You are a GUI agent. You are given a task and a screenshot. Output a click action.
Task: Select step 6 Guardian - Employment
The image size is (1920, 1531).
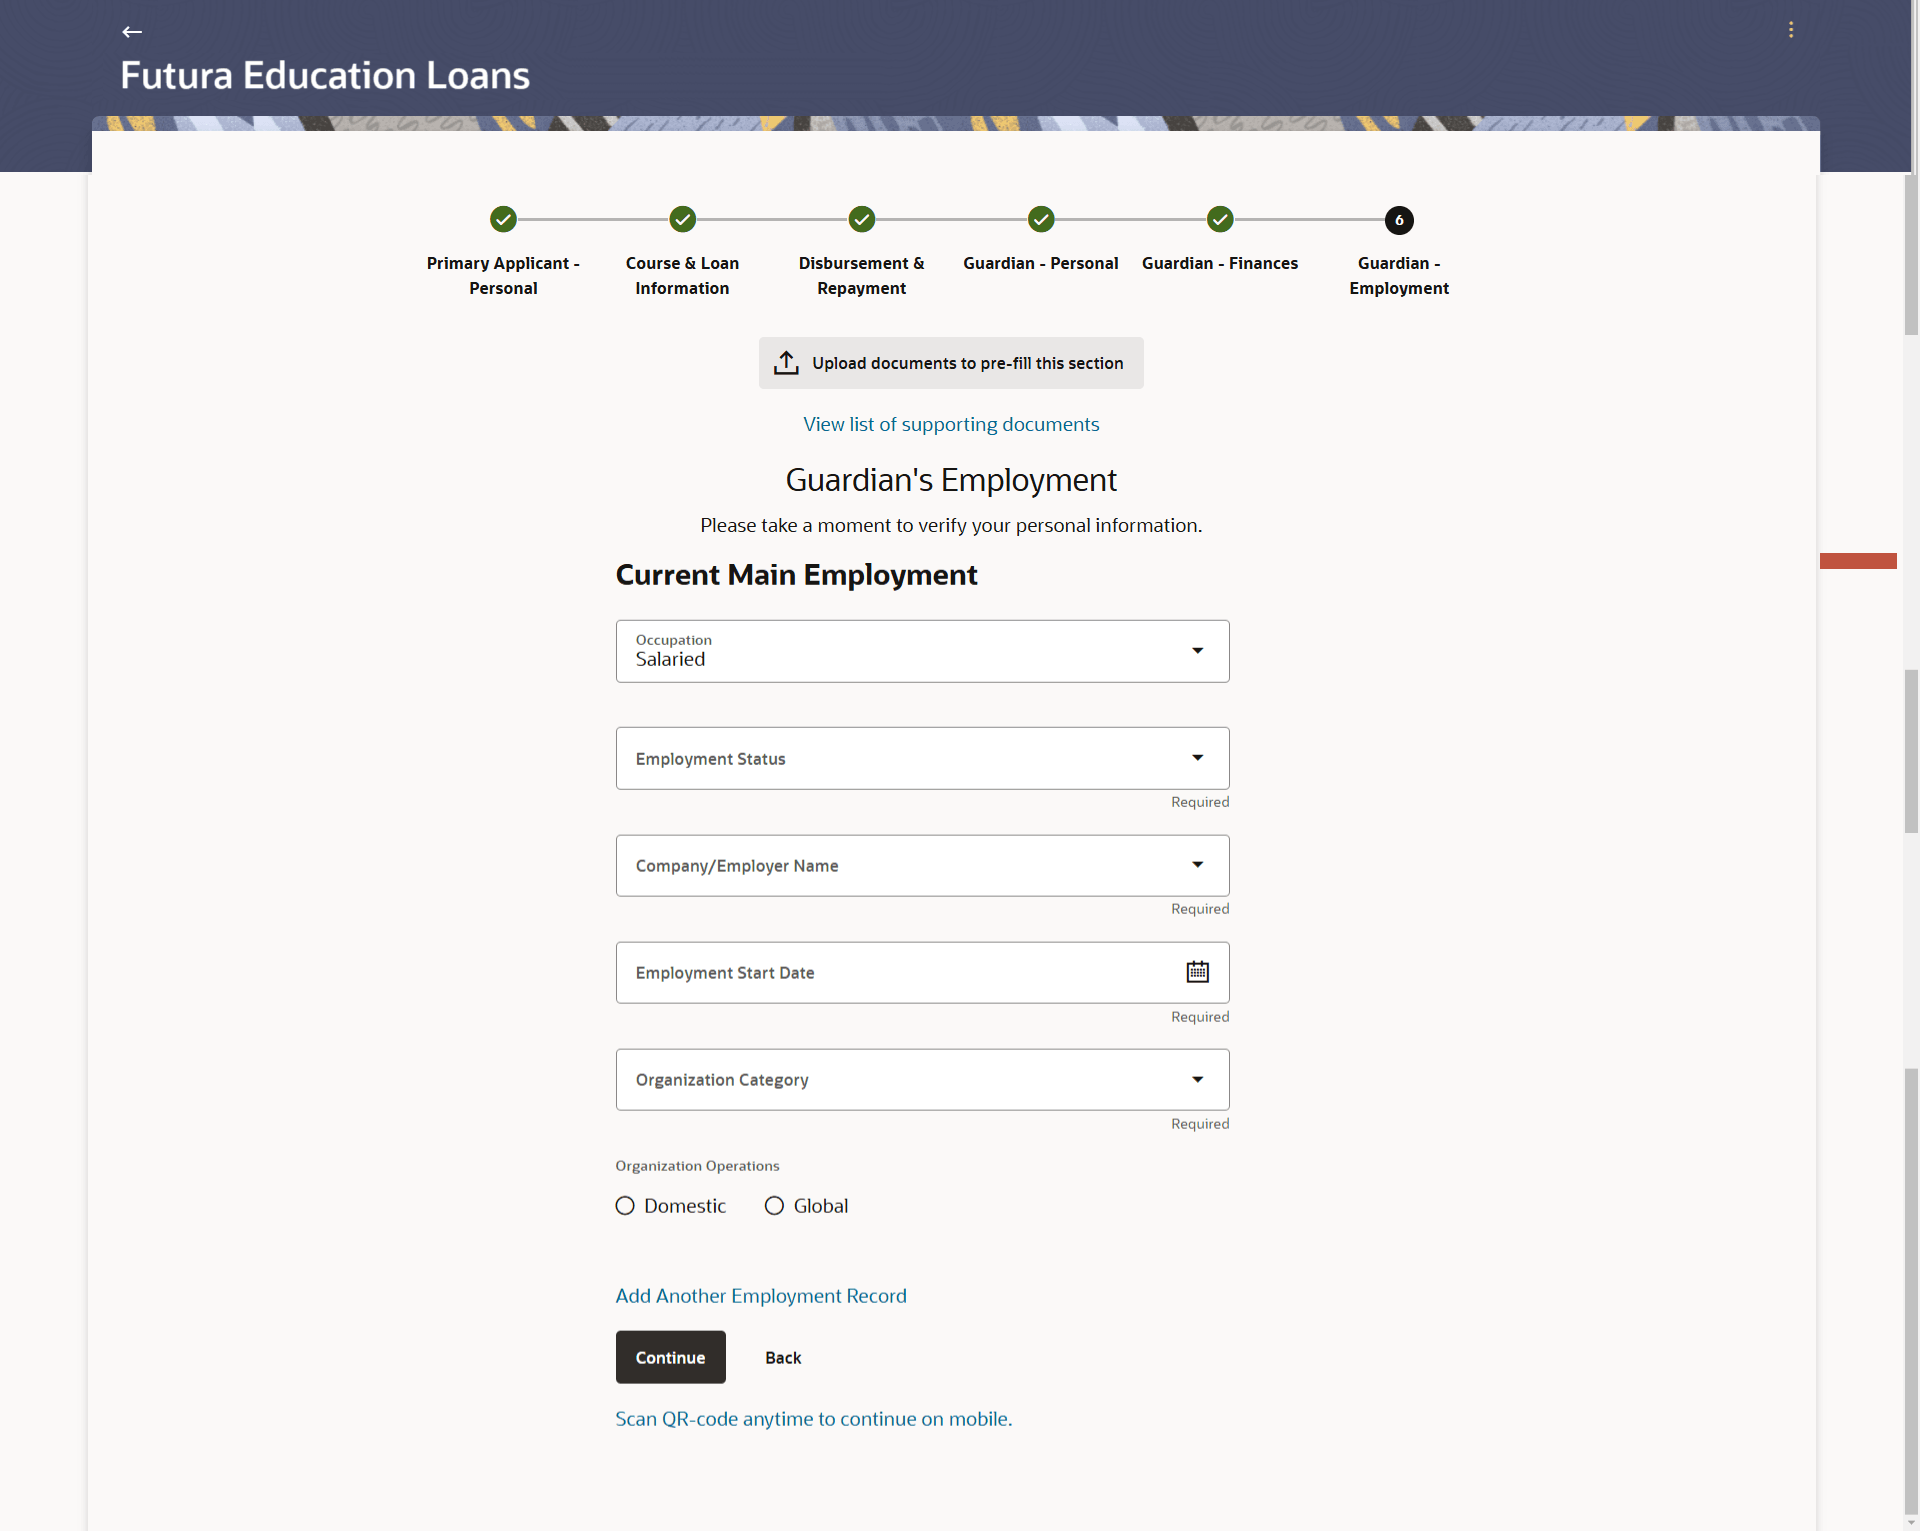click(x=1399, y=220)
